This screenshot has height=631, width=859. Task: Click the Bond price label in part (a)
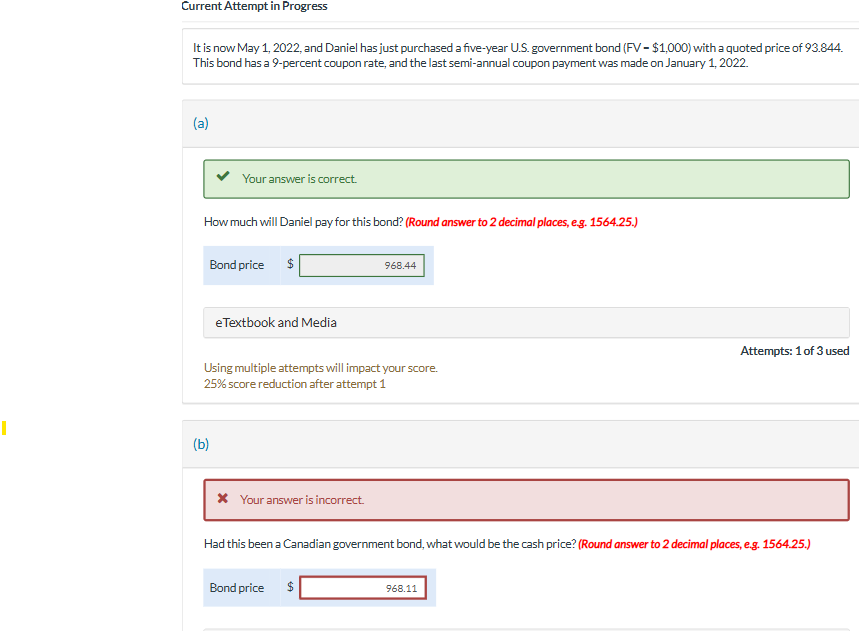(236, 264)
